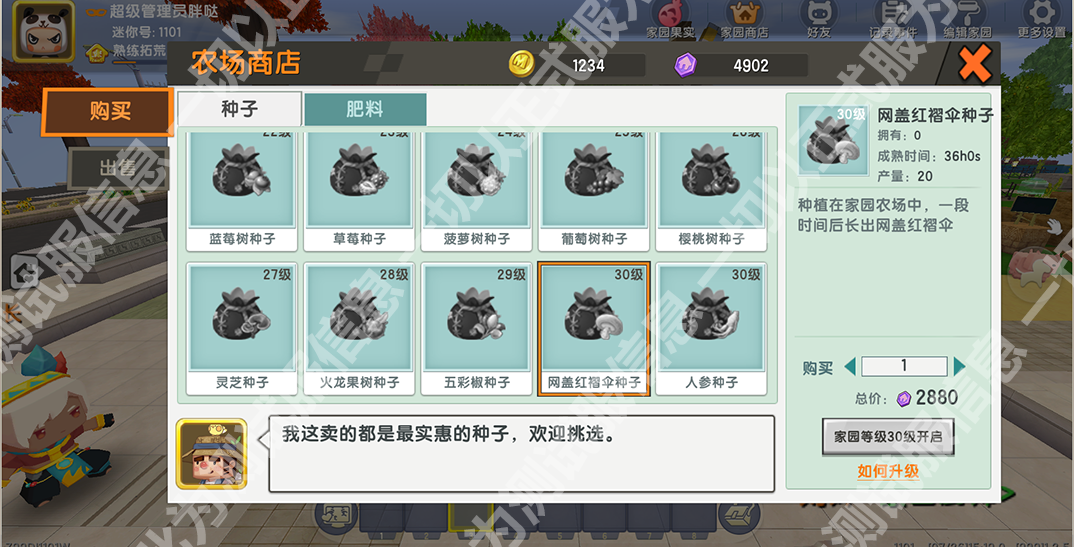Switch to the 出售 sell panel

click(x=118, y=168)
